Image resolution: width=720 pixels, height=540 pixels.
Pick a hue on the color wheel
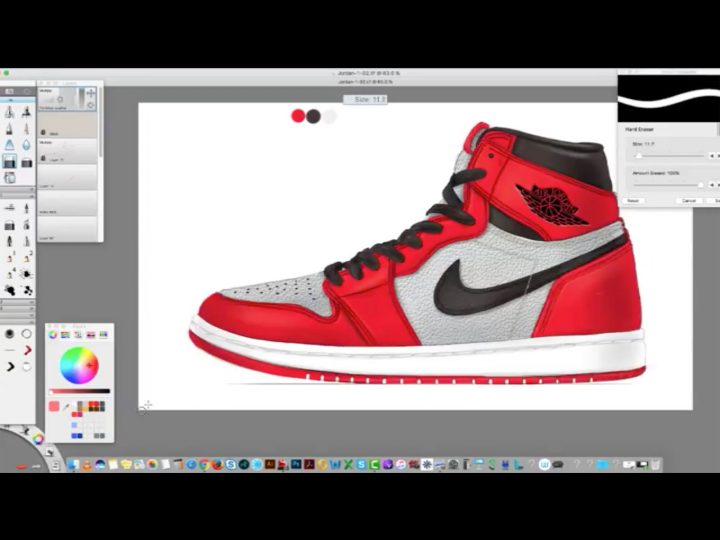click(x=79, y=366)
